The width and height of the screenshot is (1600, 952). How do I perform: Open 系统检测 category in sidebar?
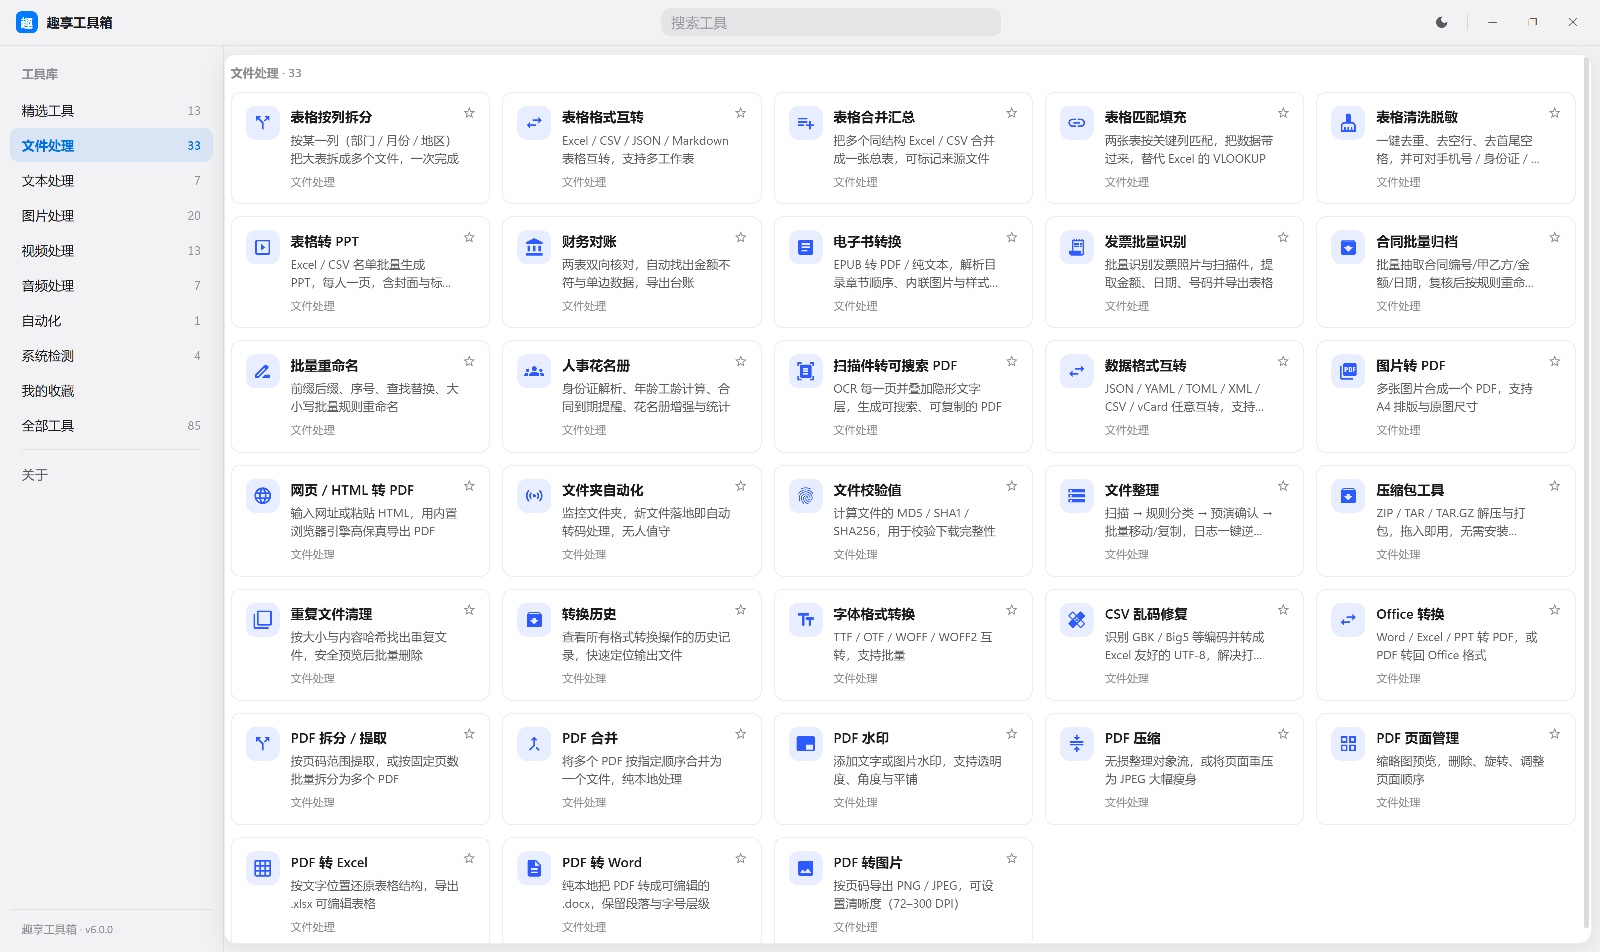(111, 355)
